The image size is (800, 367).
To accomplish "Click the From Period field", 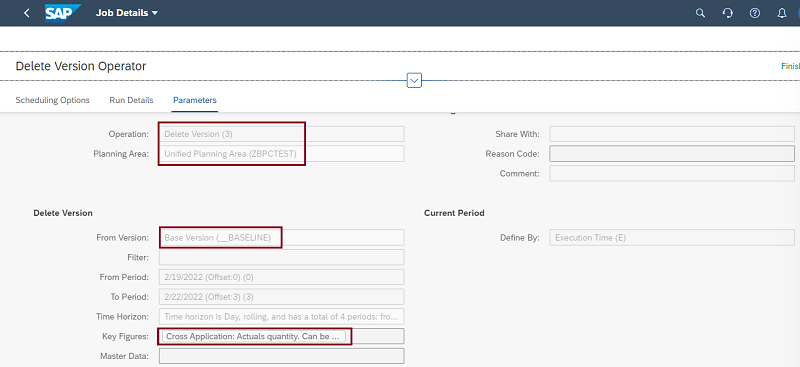I will pyautogui.click(x=282, y=277).
